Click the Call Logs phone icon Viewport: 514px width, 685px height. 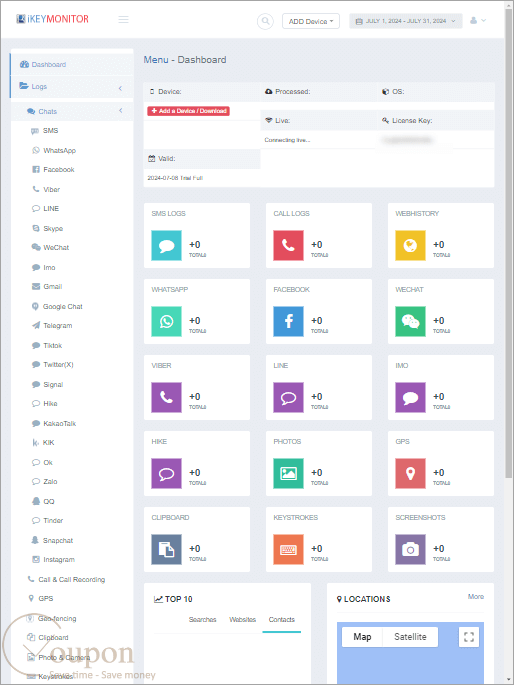[288, 246]
